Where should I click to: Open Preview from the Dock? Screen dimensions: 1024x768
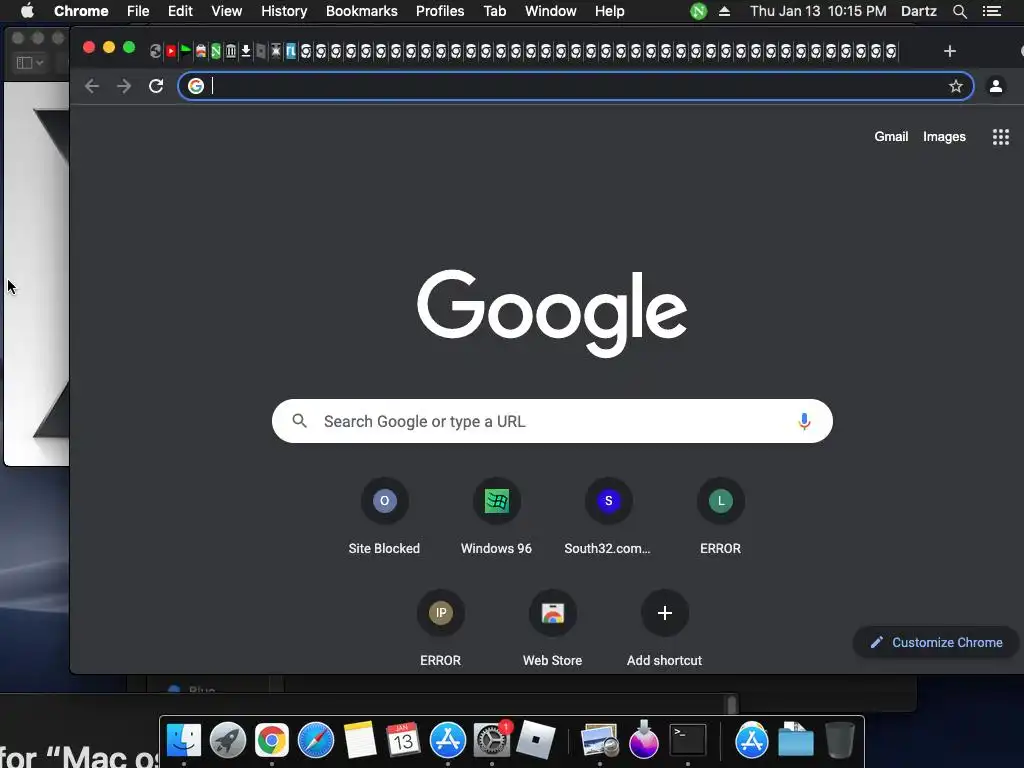tap(600, 741)
